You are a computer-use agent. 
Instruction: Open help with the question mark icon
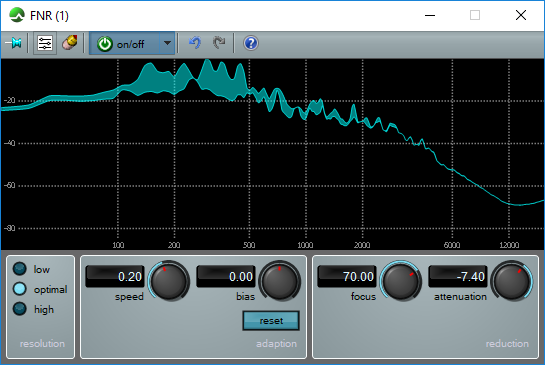[x=251, y=43]
